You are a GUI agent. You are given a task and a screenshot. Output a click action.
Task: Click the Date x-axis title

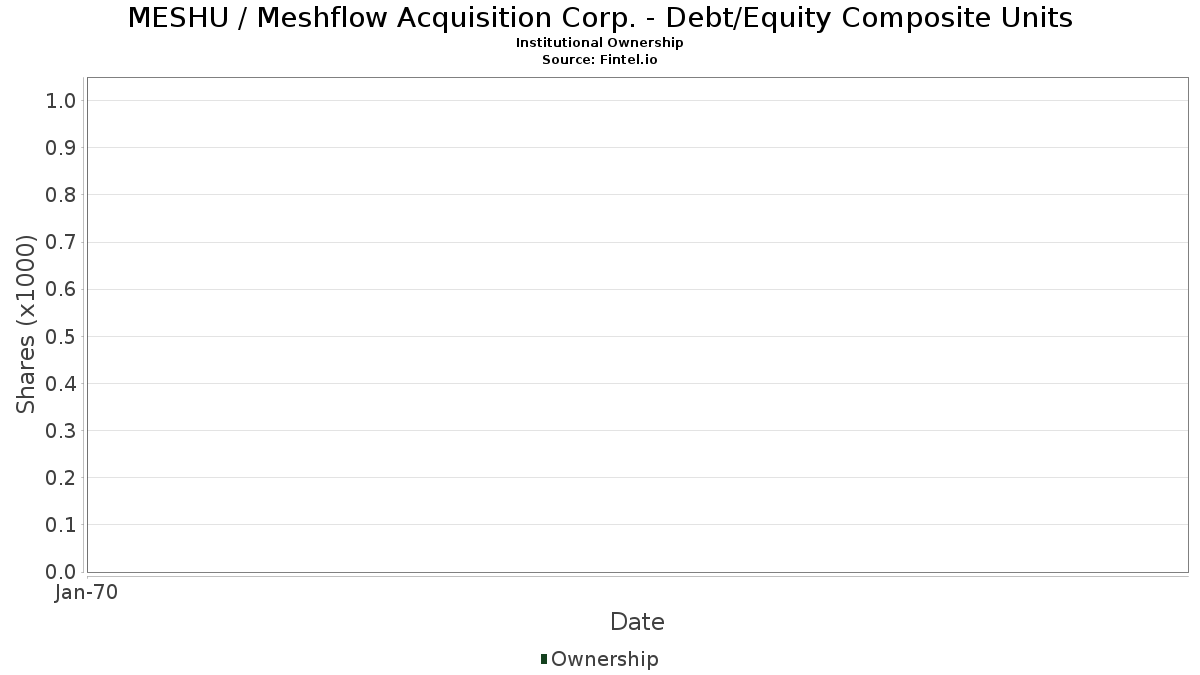(637, 622)
